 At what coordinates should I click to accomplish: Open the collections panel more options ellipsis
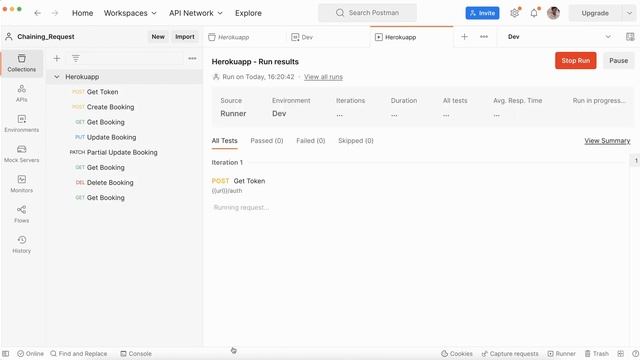click(x=192, y=58)
